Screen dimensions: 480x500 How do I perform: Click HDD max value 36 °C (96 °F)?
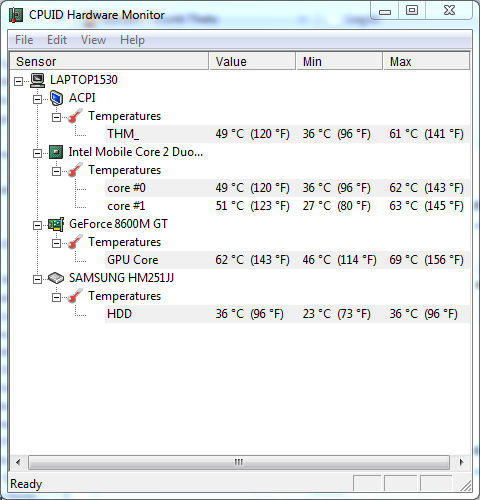tap(423, 314)
